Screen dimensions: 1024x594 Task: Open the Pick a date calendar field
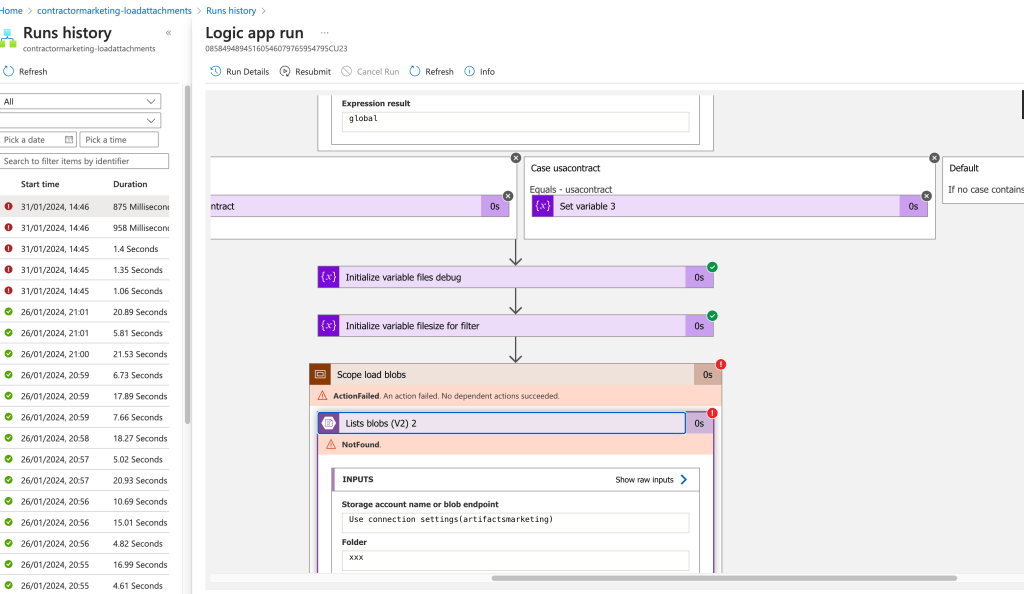pos(38,140)
